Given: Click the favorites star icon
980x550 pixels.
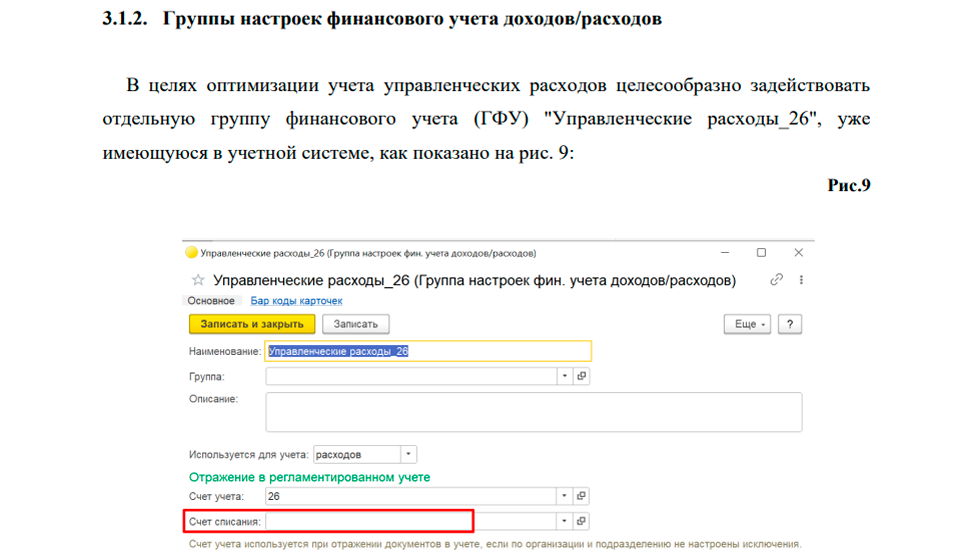Looking at the screenshot, I should click(198, 280).
